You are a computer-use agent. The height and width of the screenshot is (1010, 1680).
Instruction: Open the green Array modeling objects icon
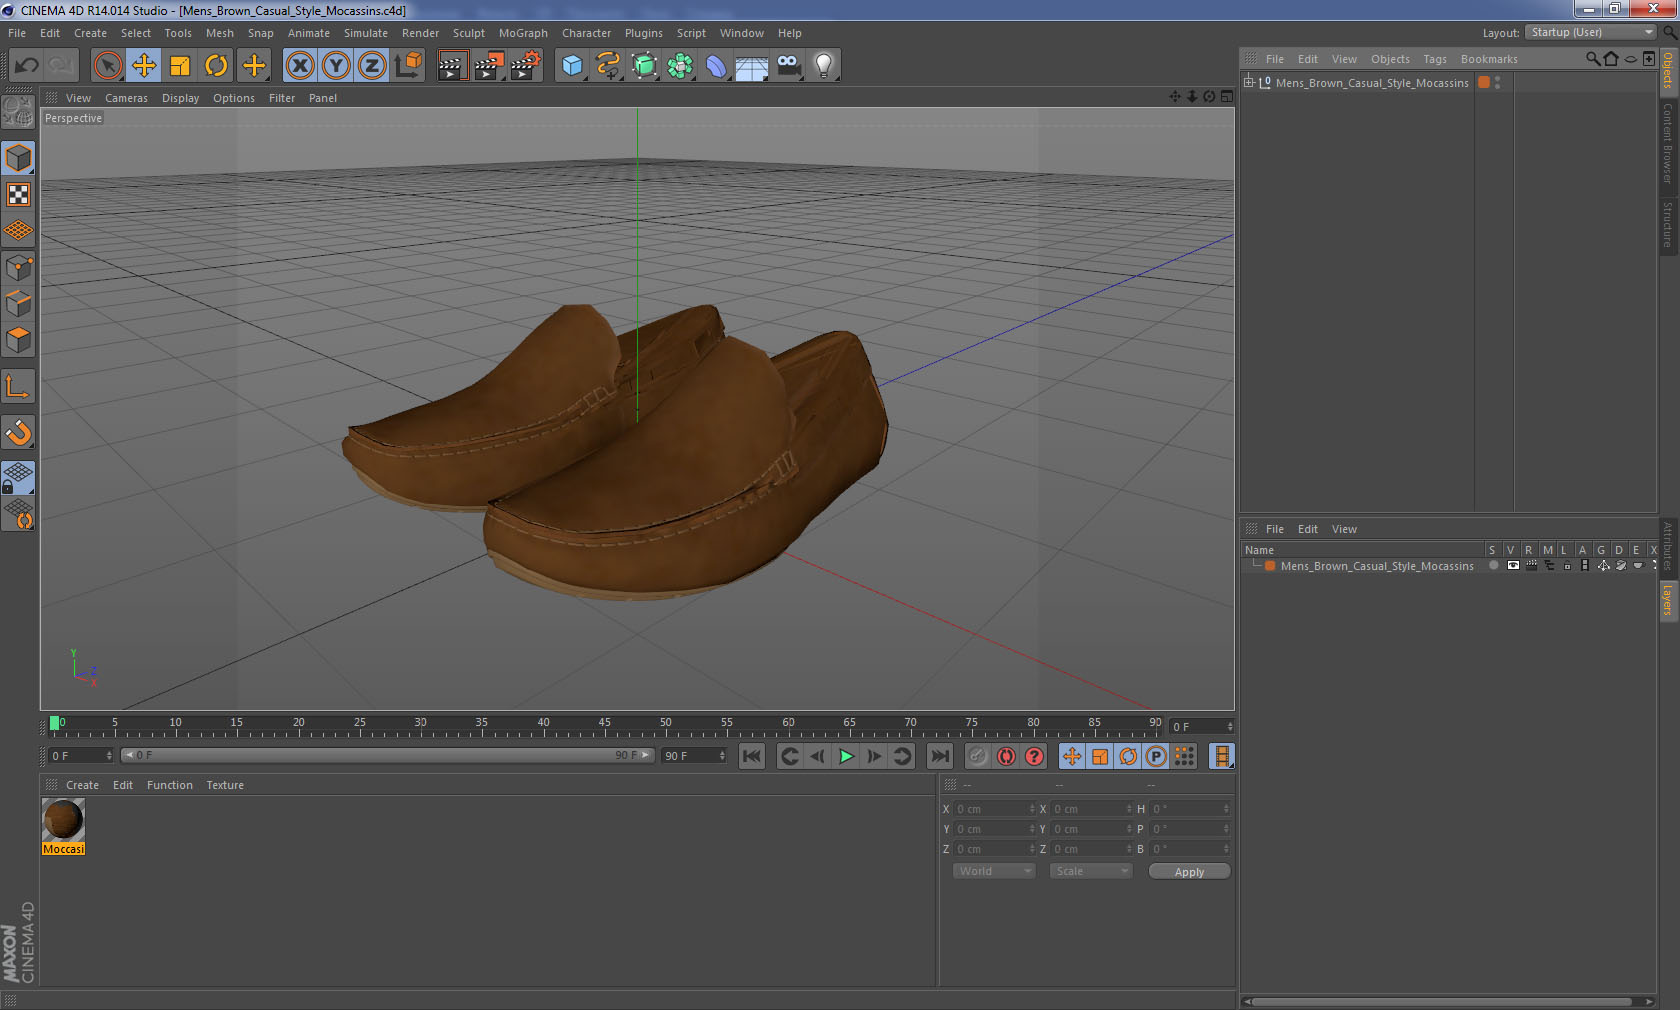(680, 66)
